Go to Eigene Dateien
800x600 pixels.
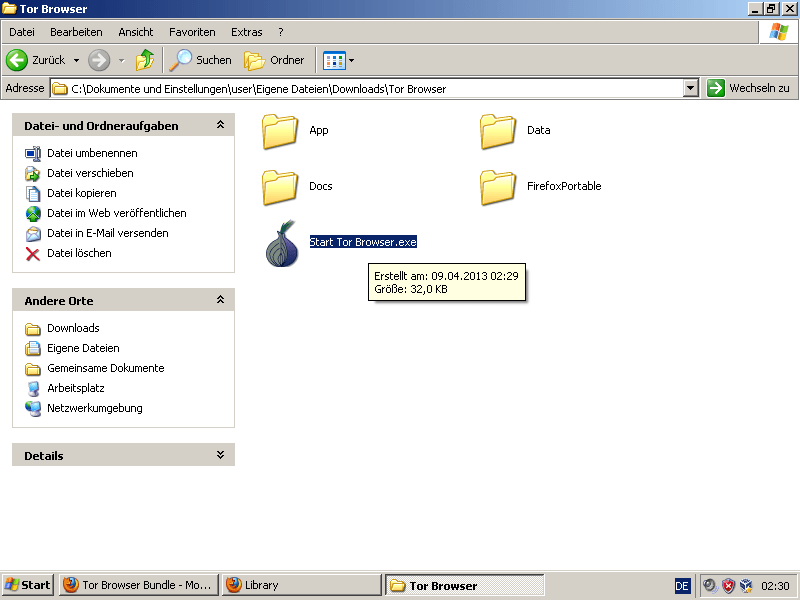click(83, 348)
